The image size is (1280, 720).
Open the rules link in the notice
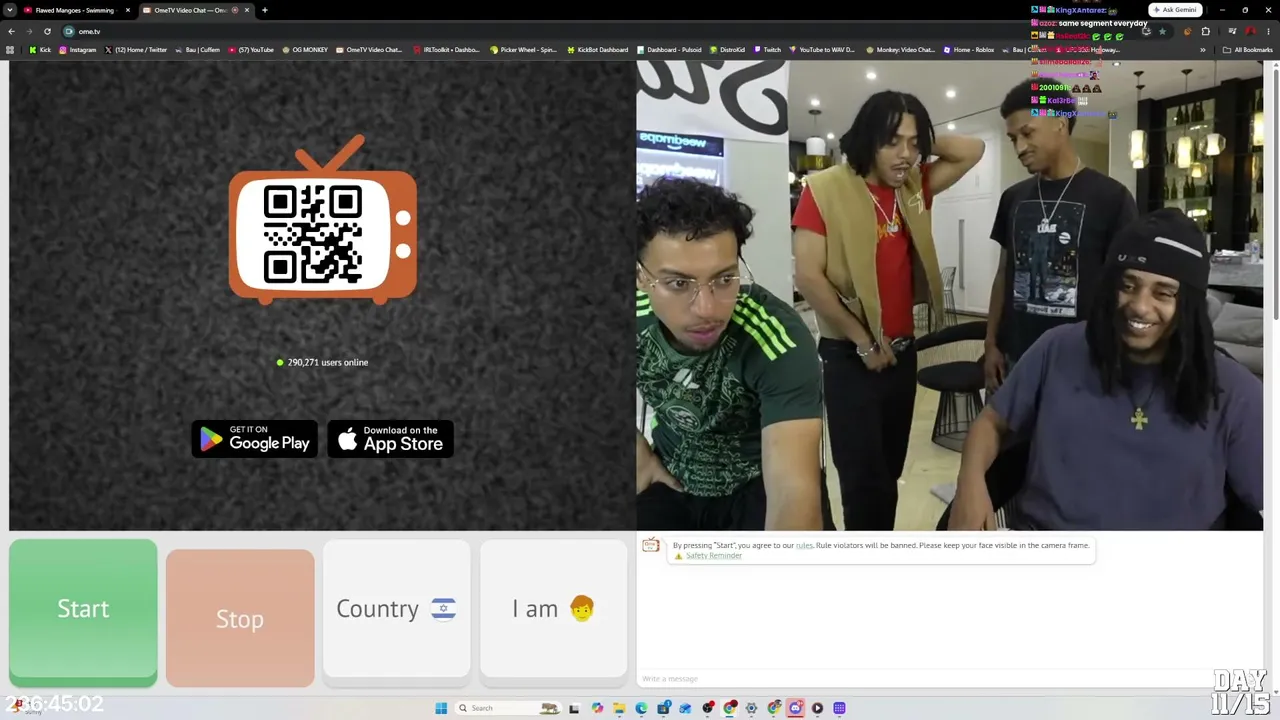pos(804,545)
